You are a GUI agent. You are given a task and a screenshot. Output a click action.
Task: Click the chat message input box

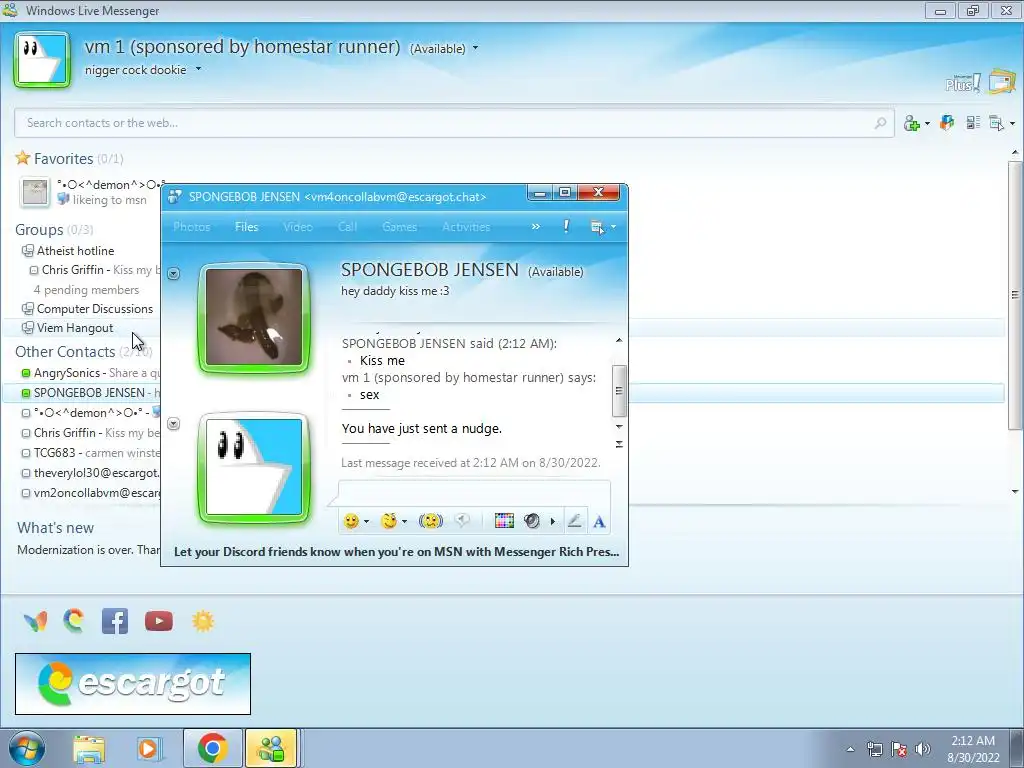click(x=474, y=494)
